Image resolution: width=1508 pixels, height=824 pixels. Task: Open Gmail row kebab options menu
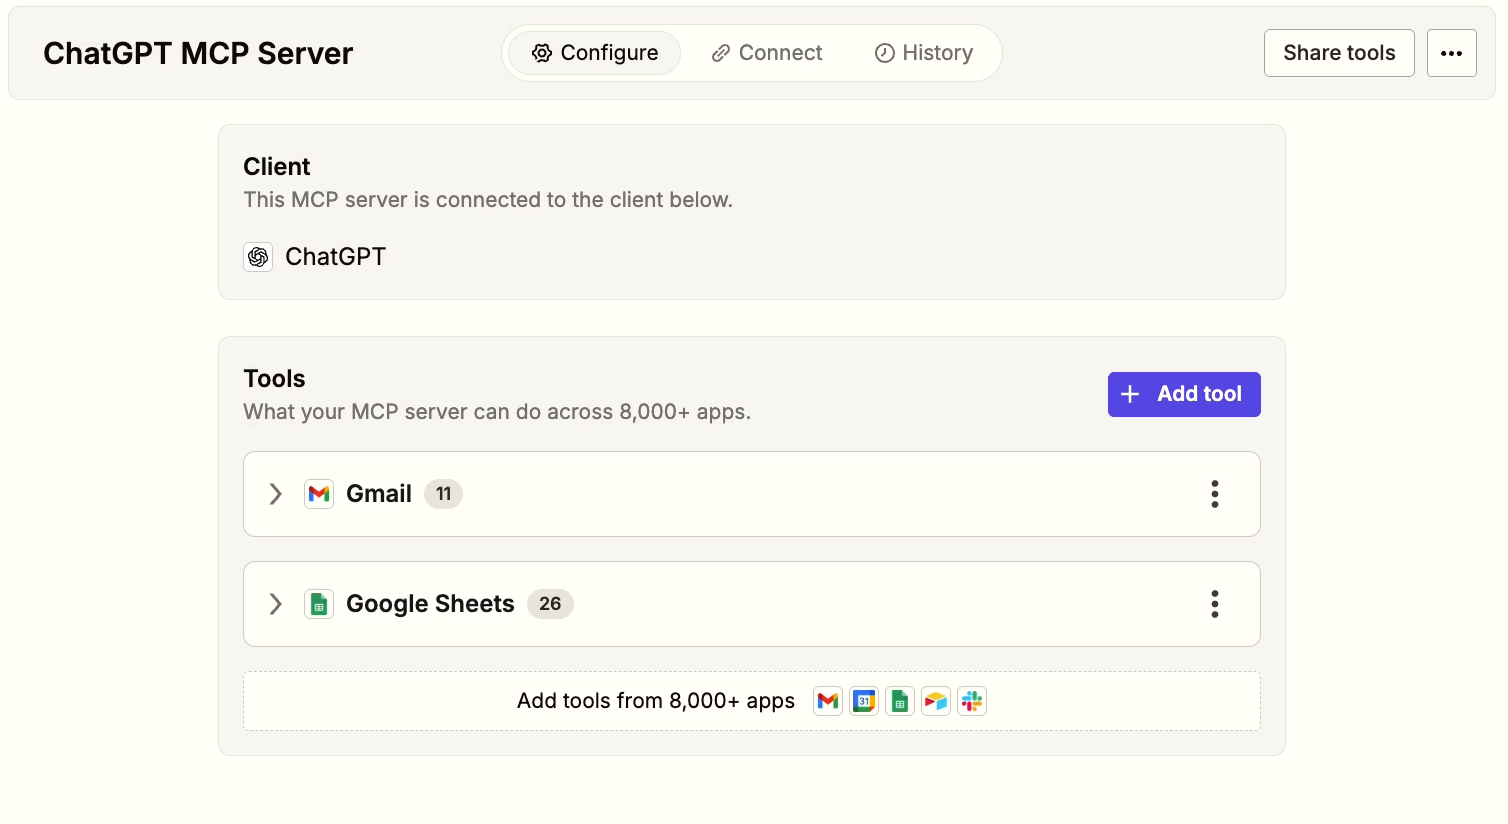(1215, 494)
